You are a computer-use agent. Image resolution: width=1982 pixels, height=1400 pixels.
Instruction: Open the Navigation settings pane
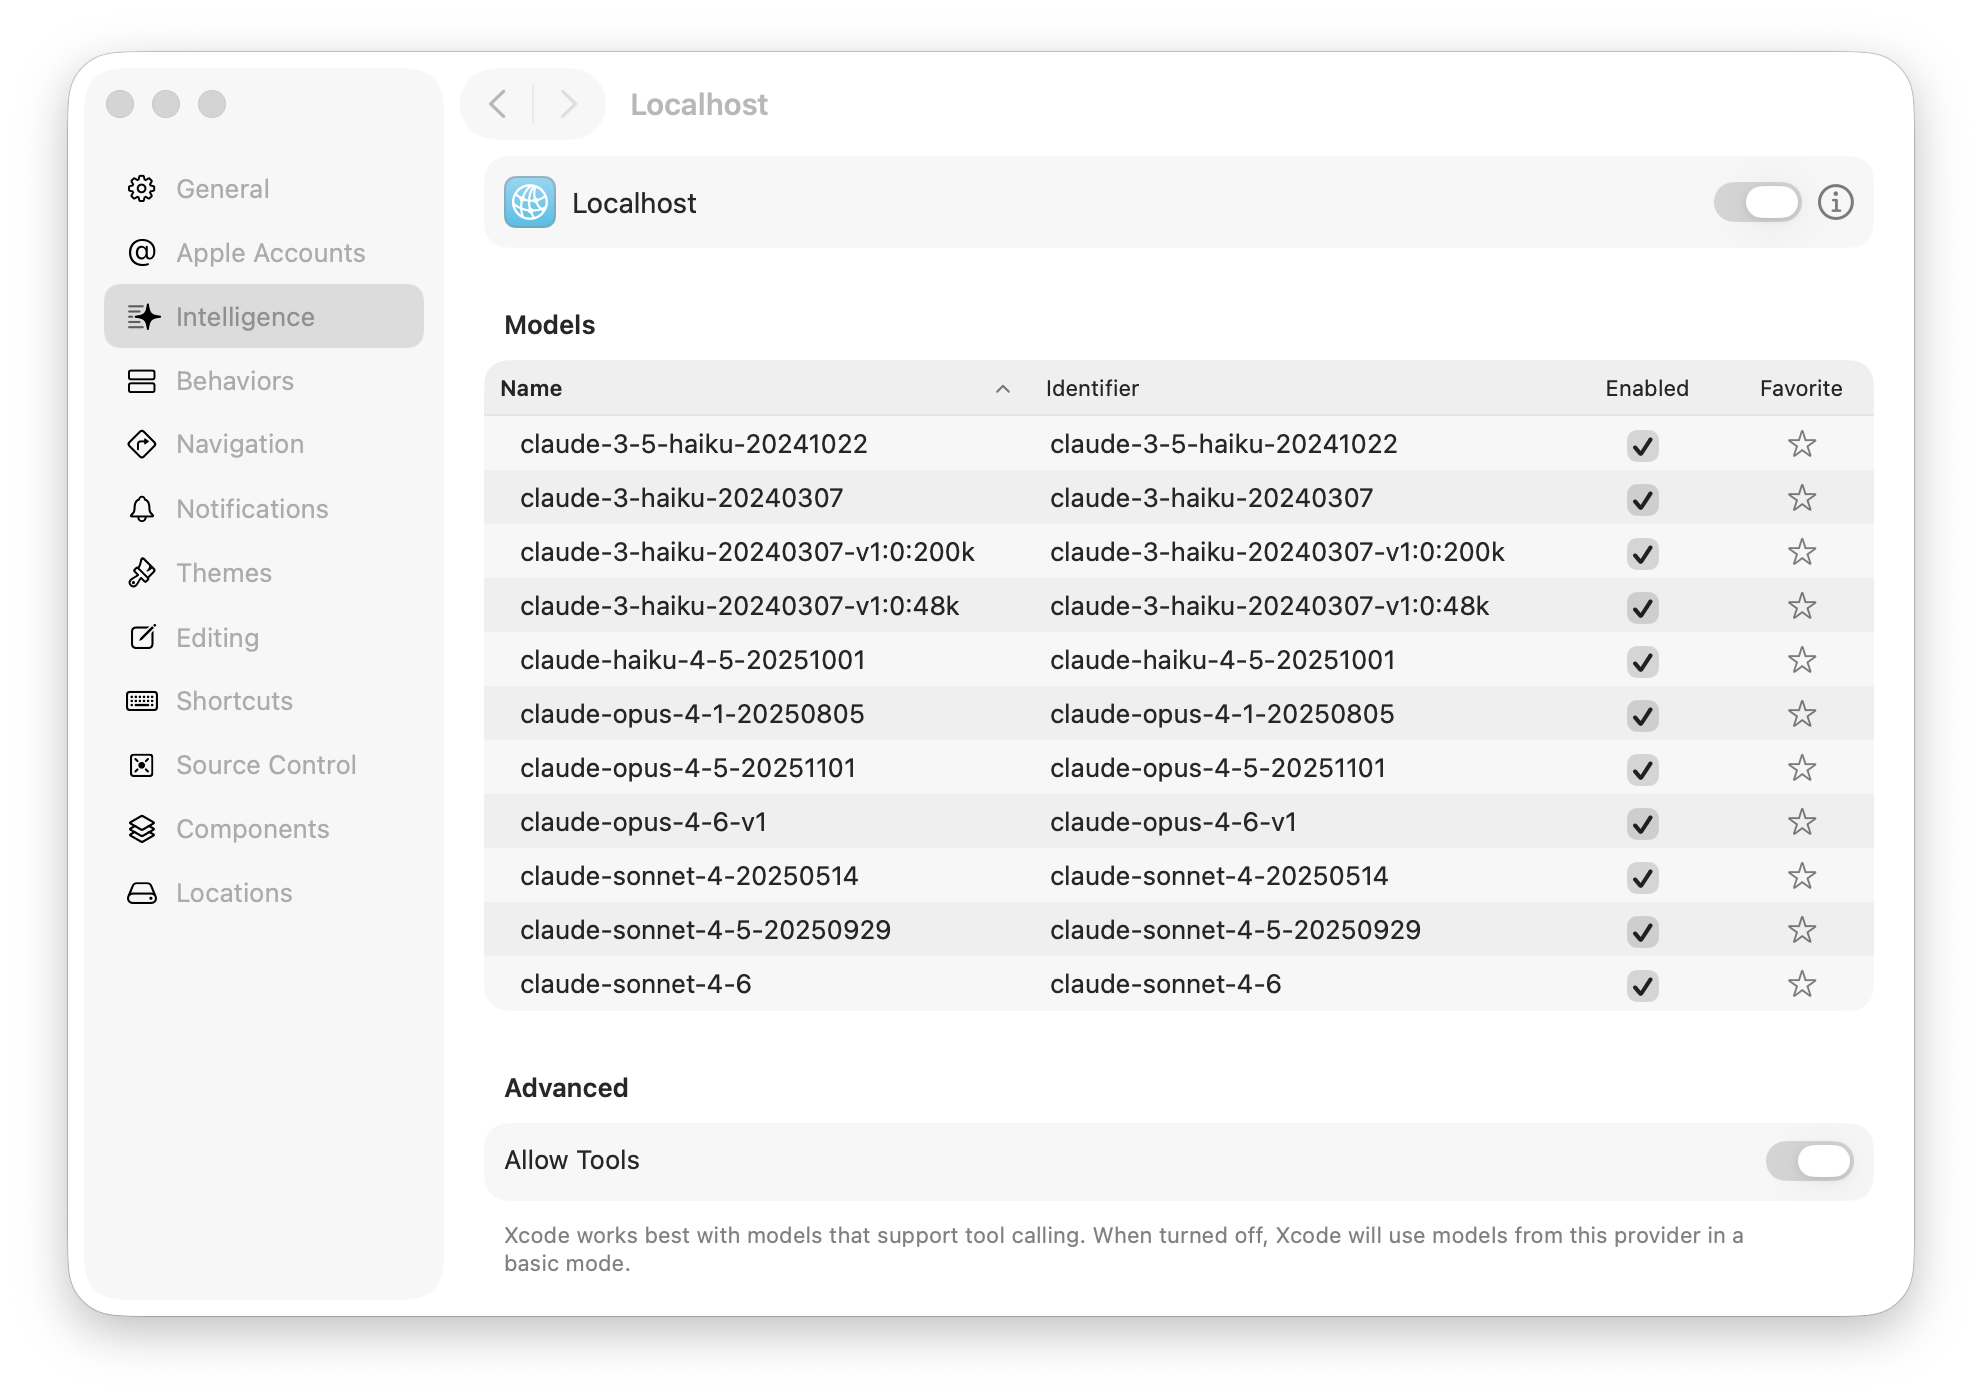[x=240, y=444]
